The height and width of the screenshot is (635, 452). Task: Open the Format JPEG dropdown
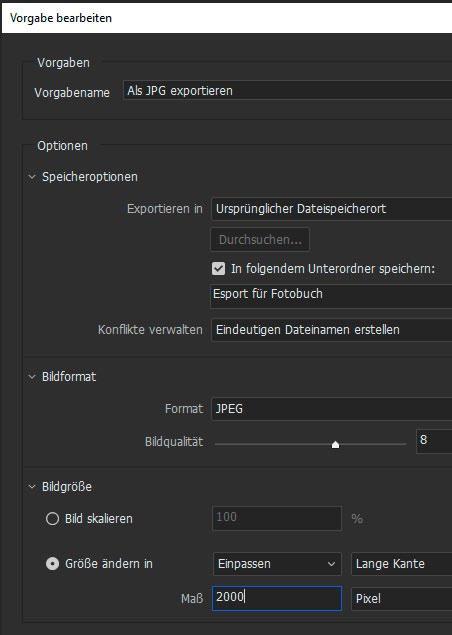click(331, 409)
